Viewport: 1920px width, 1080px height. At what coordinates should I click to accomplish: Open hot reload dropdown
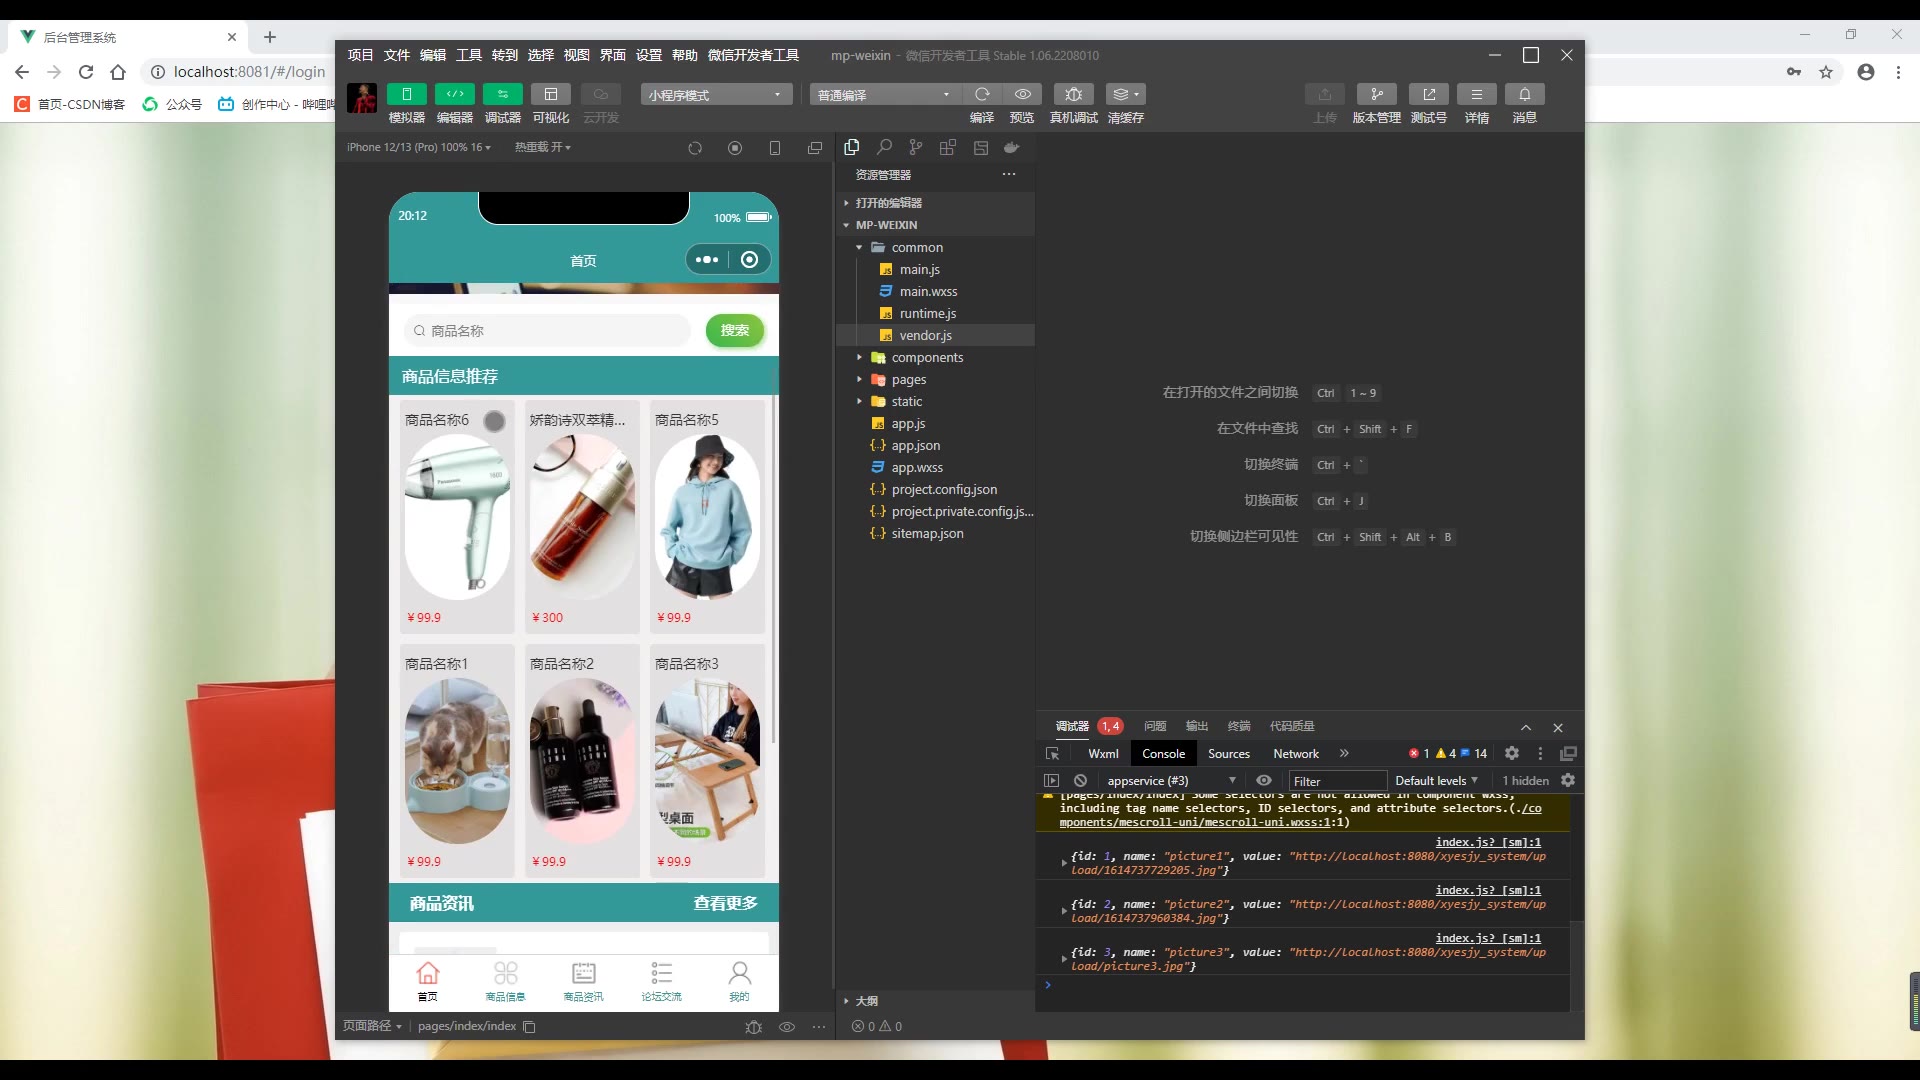[543, 147]
